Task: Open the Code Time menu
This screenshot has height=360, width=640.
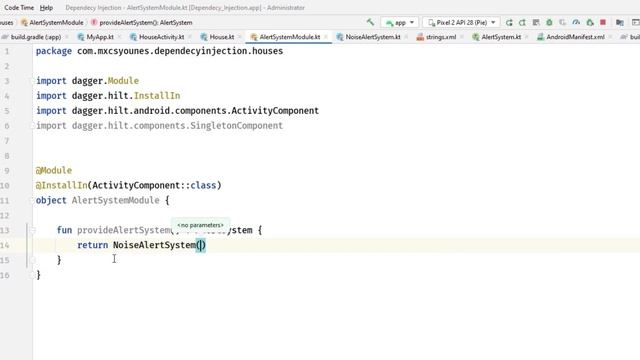Action: click(x=19, y=7)
